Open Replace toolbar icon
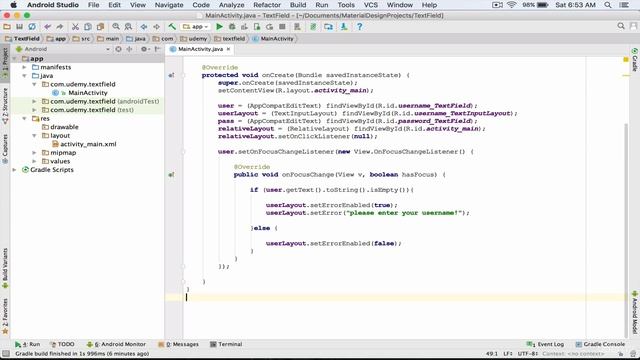 pyautogui.click(x=128, y=27)
